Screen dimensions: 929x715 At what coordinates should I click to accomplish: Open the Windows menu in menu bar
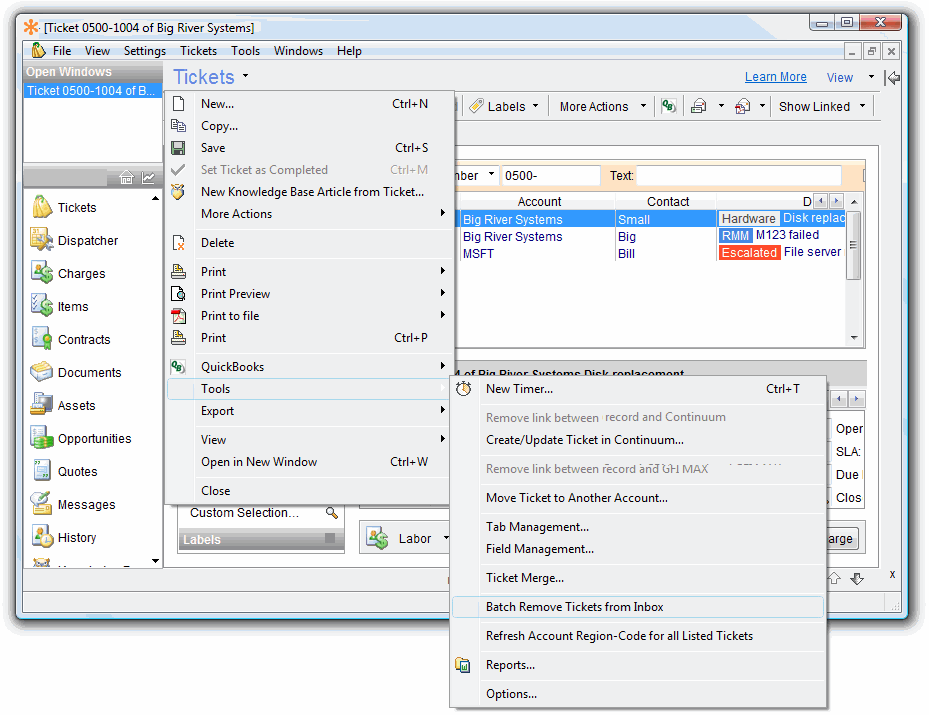point(298,51)
